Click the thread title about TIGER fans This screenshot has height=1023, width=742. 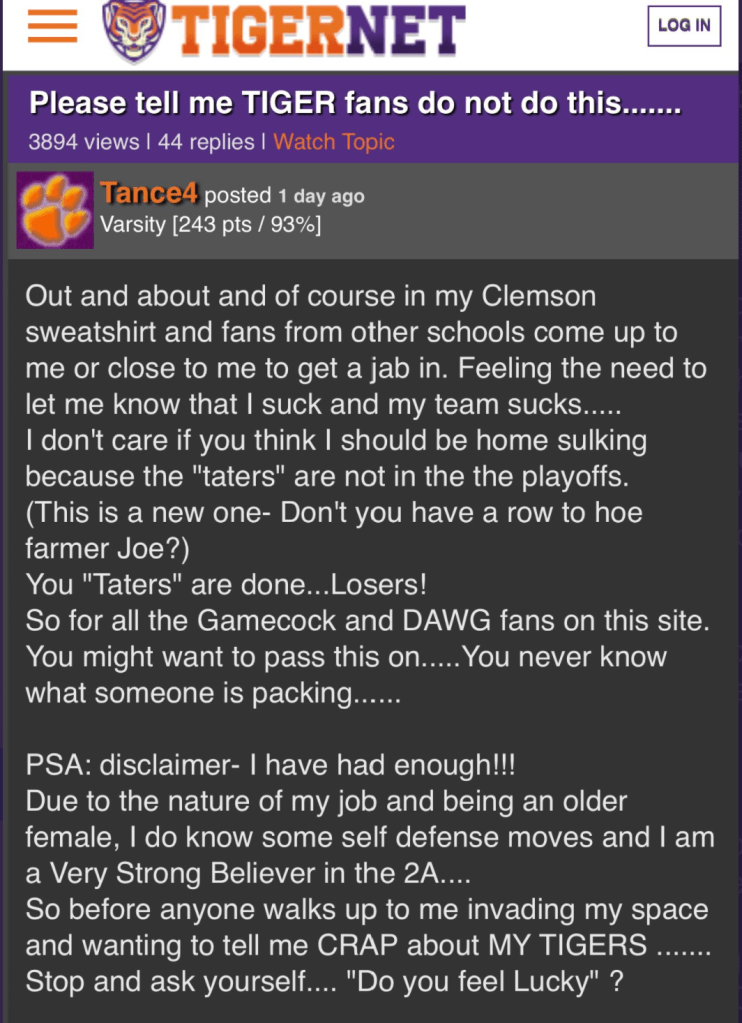355,104
